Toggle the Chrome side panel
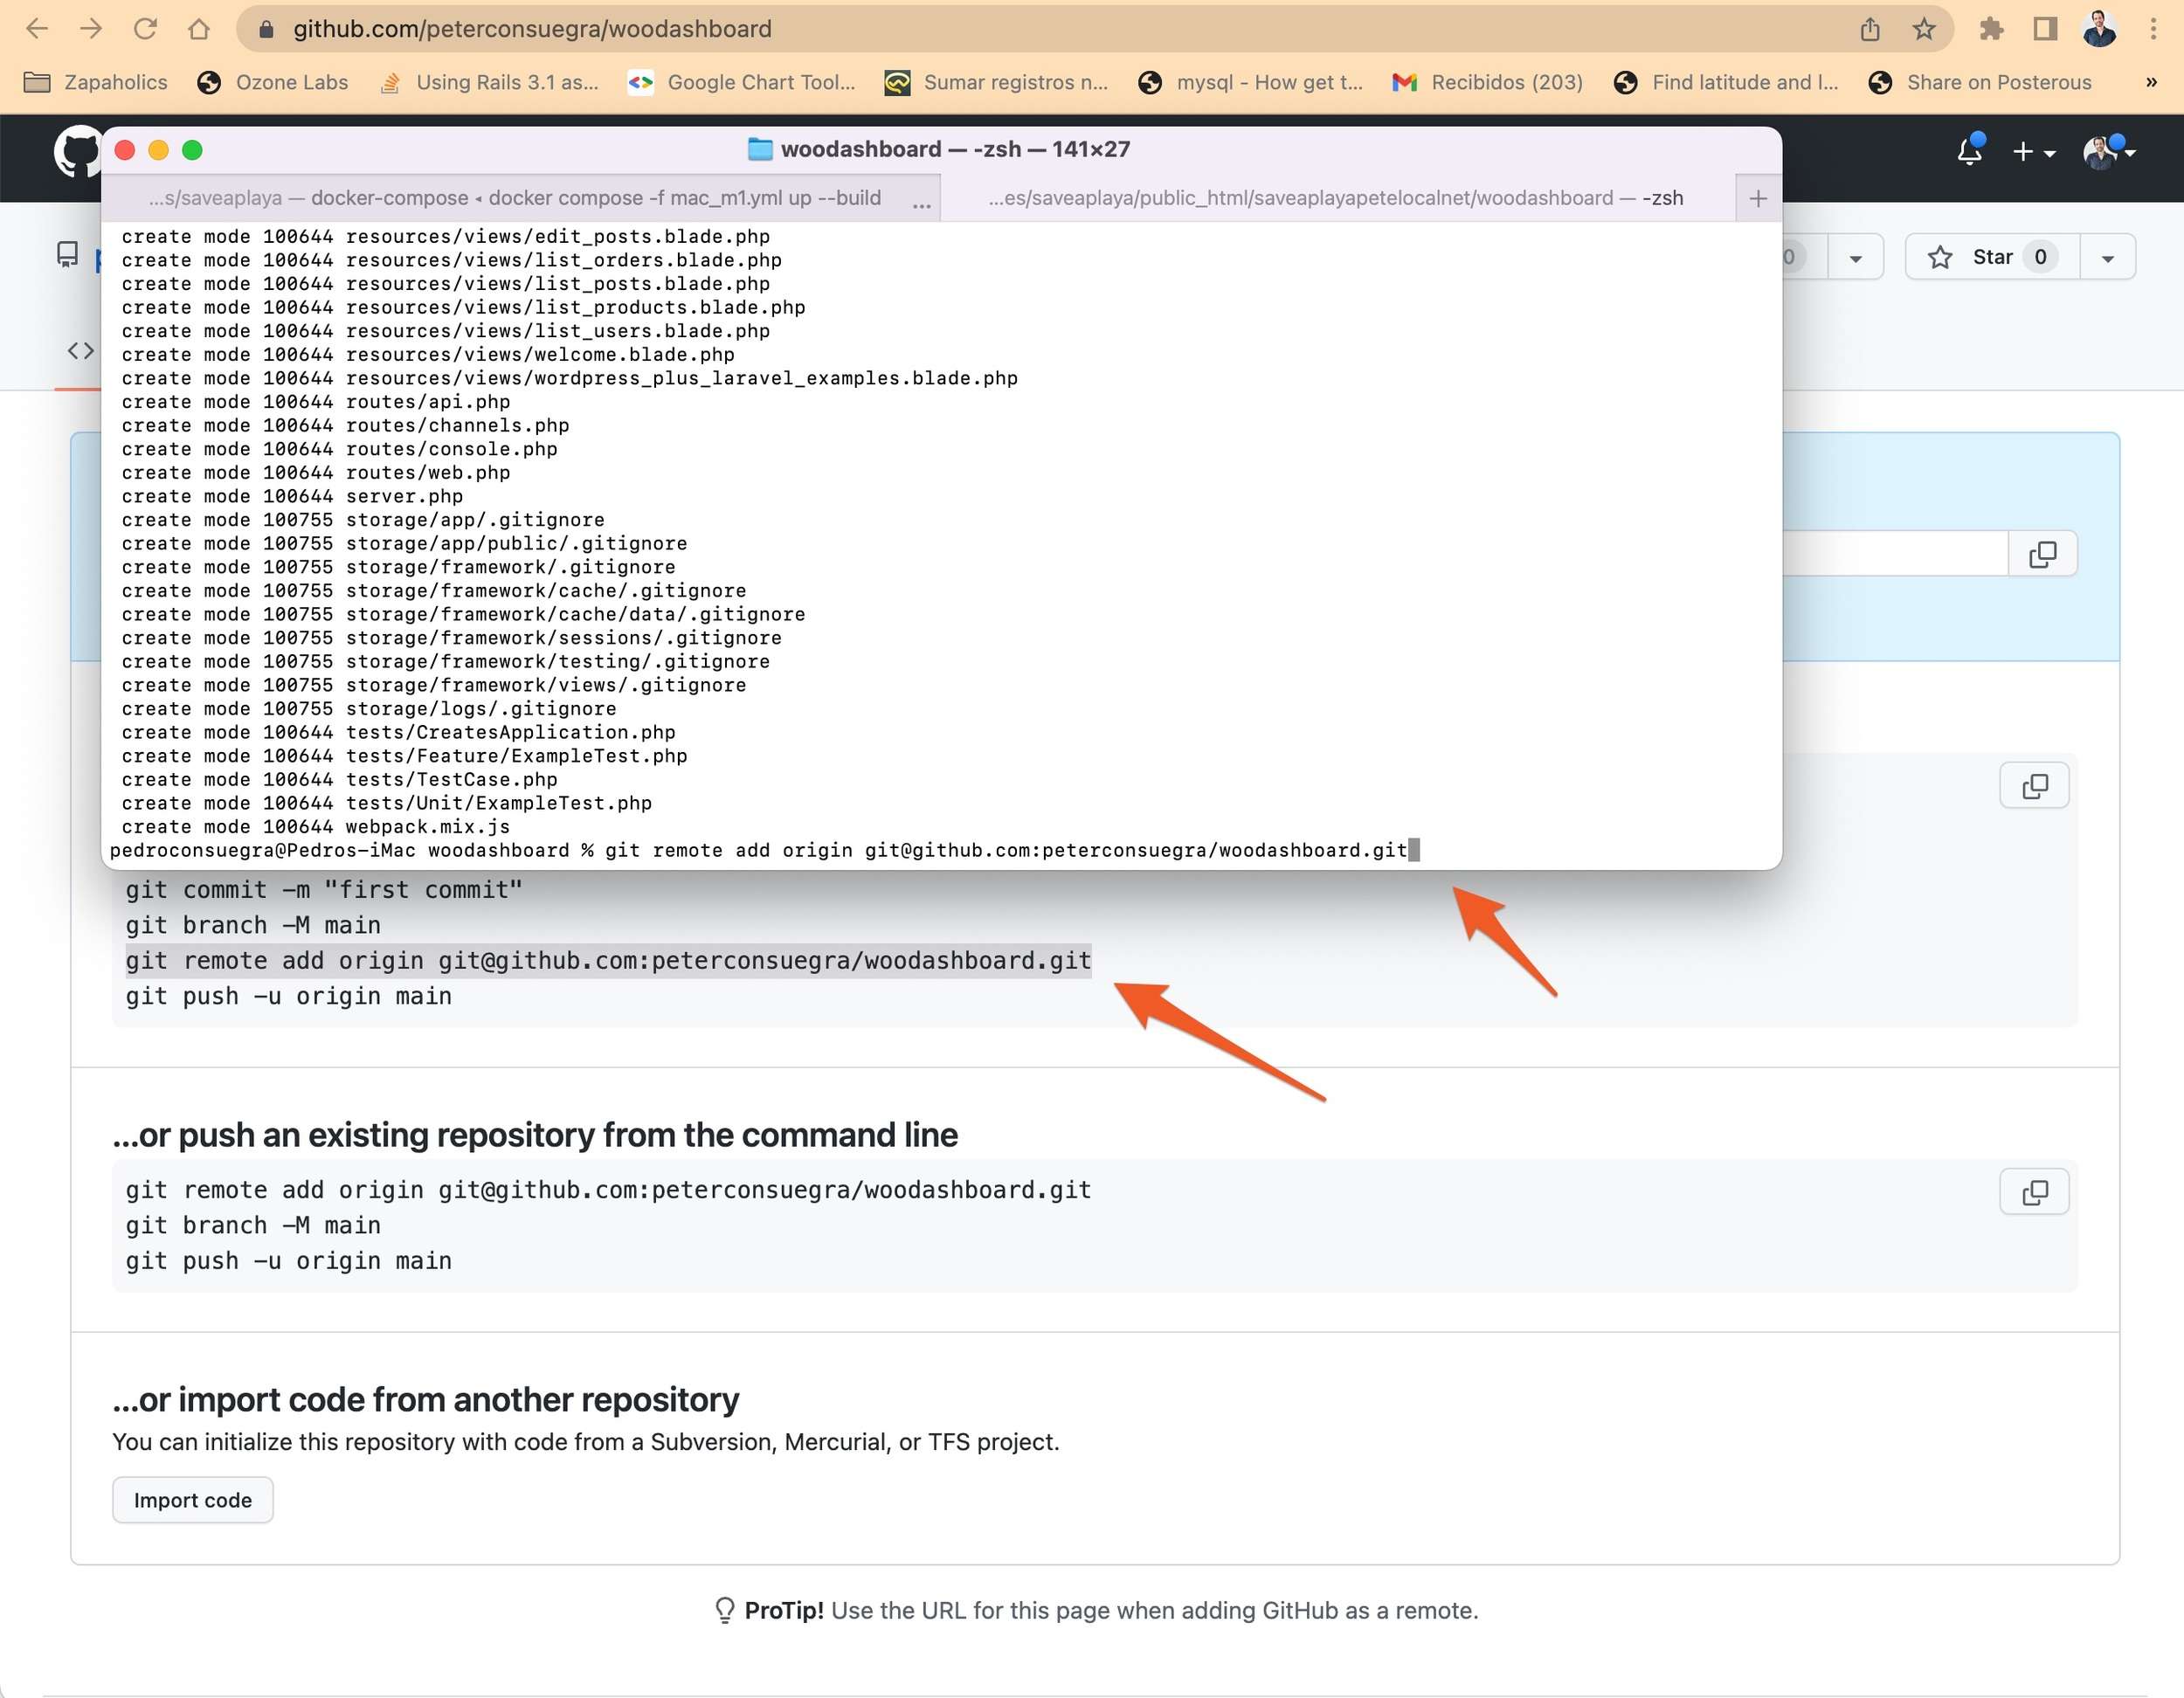The width and height of the screenshot is (2184, 1698). click(2044, 29)
